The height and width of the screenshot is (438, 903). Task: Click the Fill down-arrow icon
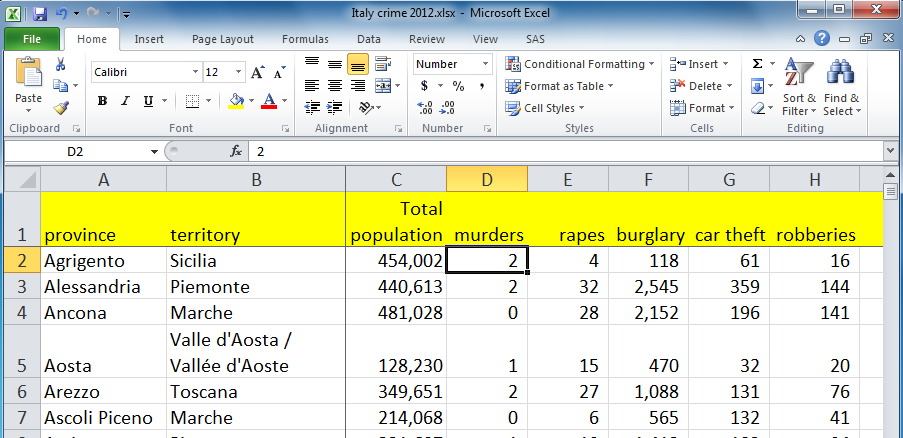tap(758, 86)
